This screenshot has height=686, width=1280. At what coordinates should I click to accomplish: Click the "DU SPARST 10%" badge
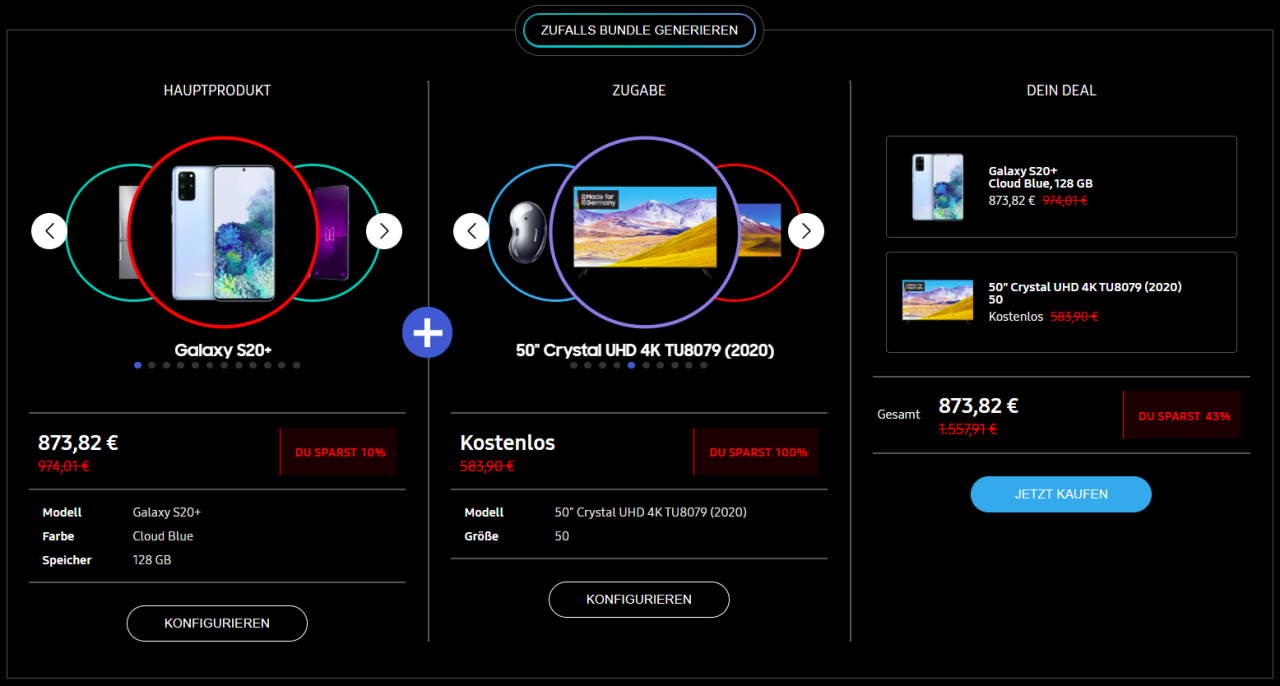[340, 452]
